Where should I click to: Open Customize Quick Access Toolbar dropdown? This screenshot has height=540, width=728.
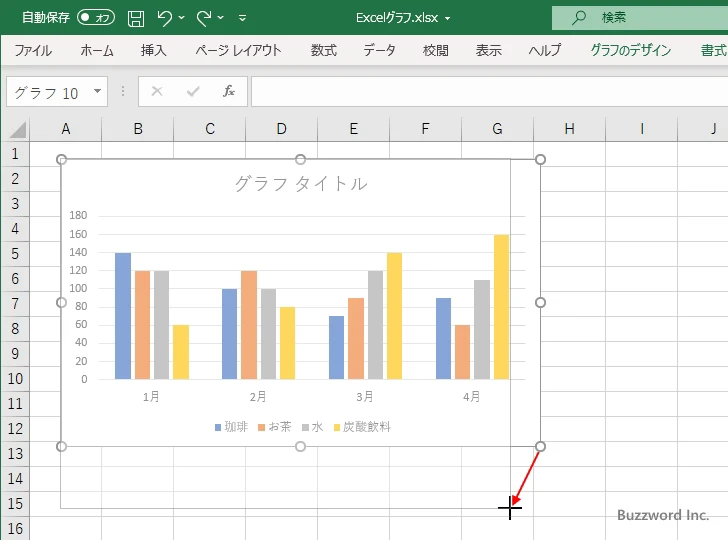(x=242, y=19)
